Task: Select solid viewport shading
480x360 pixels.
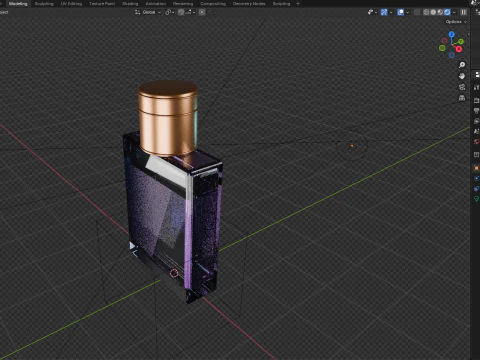Action: [x=433, y=12]
